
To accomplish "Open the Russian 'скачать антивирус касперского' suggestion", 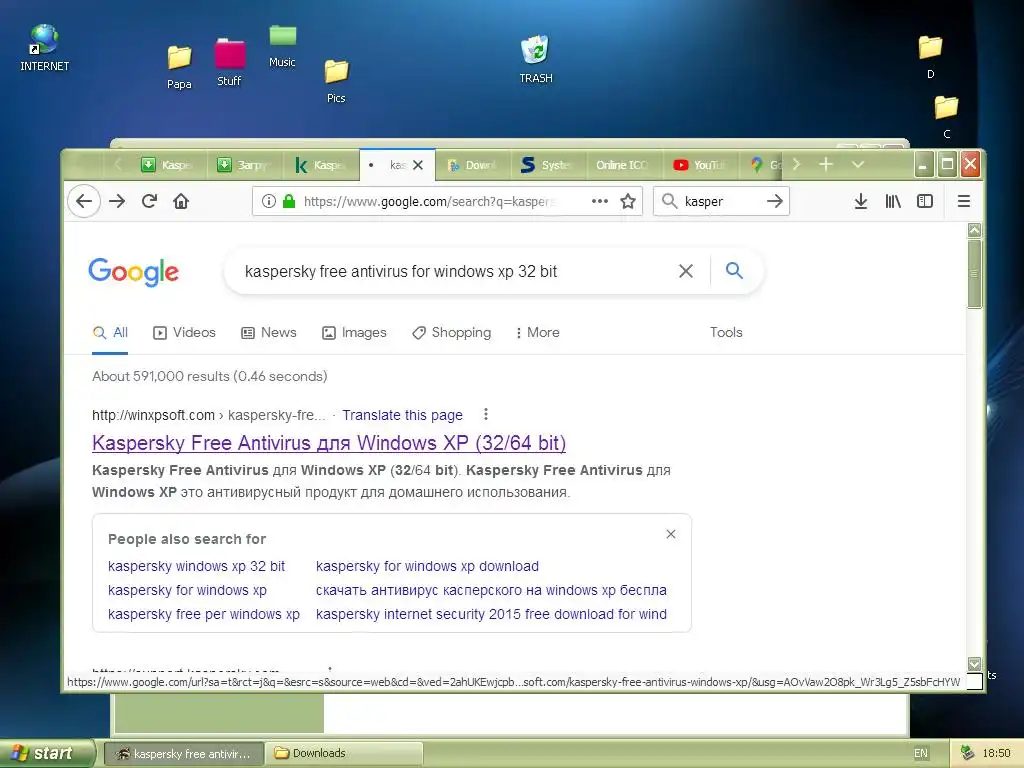I will (491, 590).
